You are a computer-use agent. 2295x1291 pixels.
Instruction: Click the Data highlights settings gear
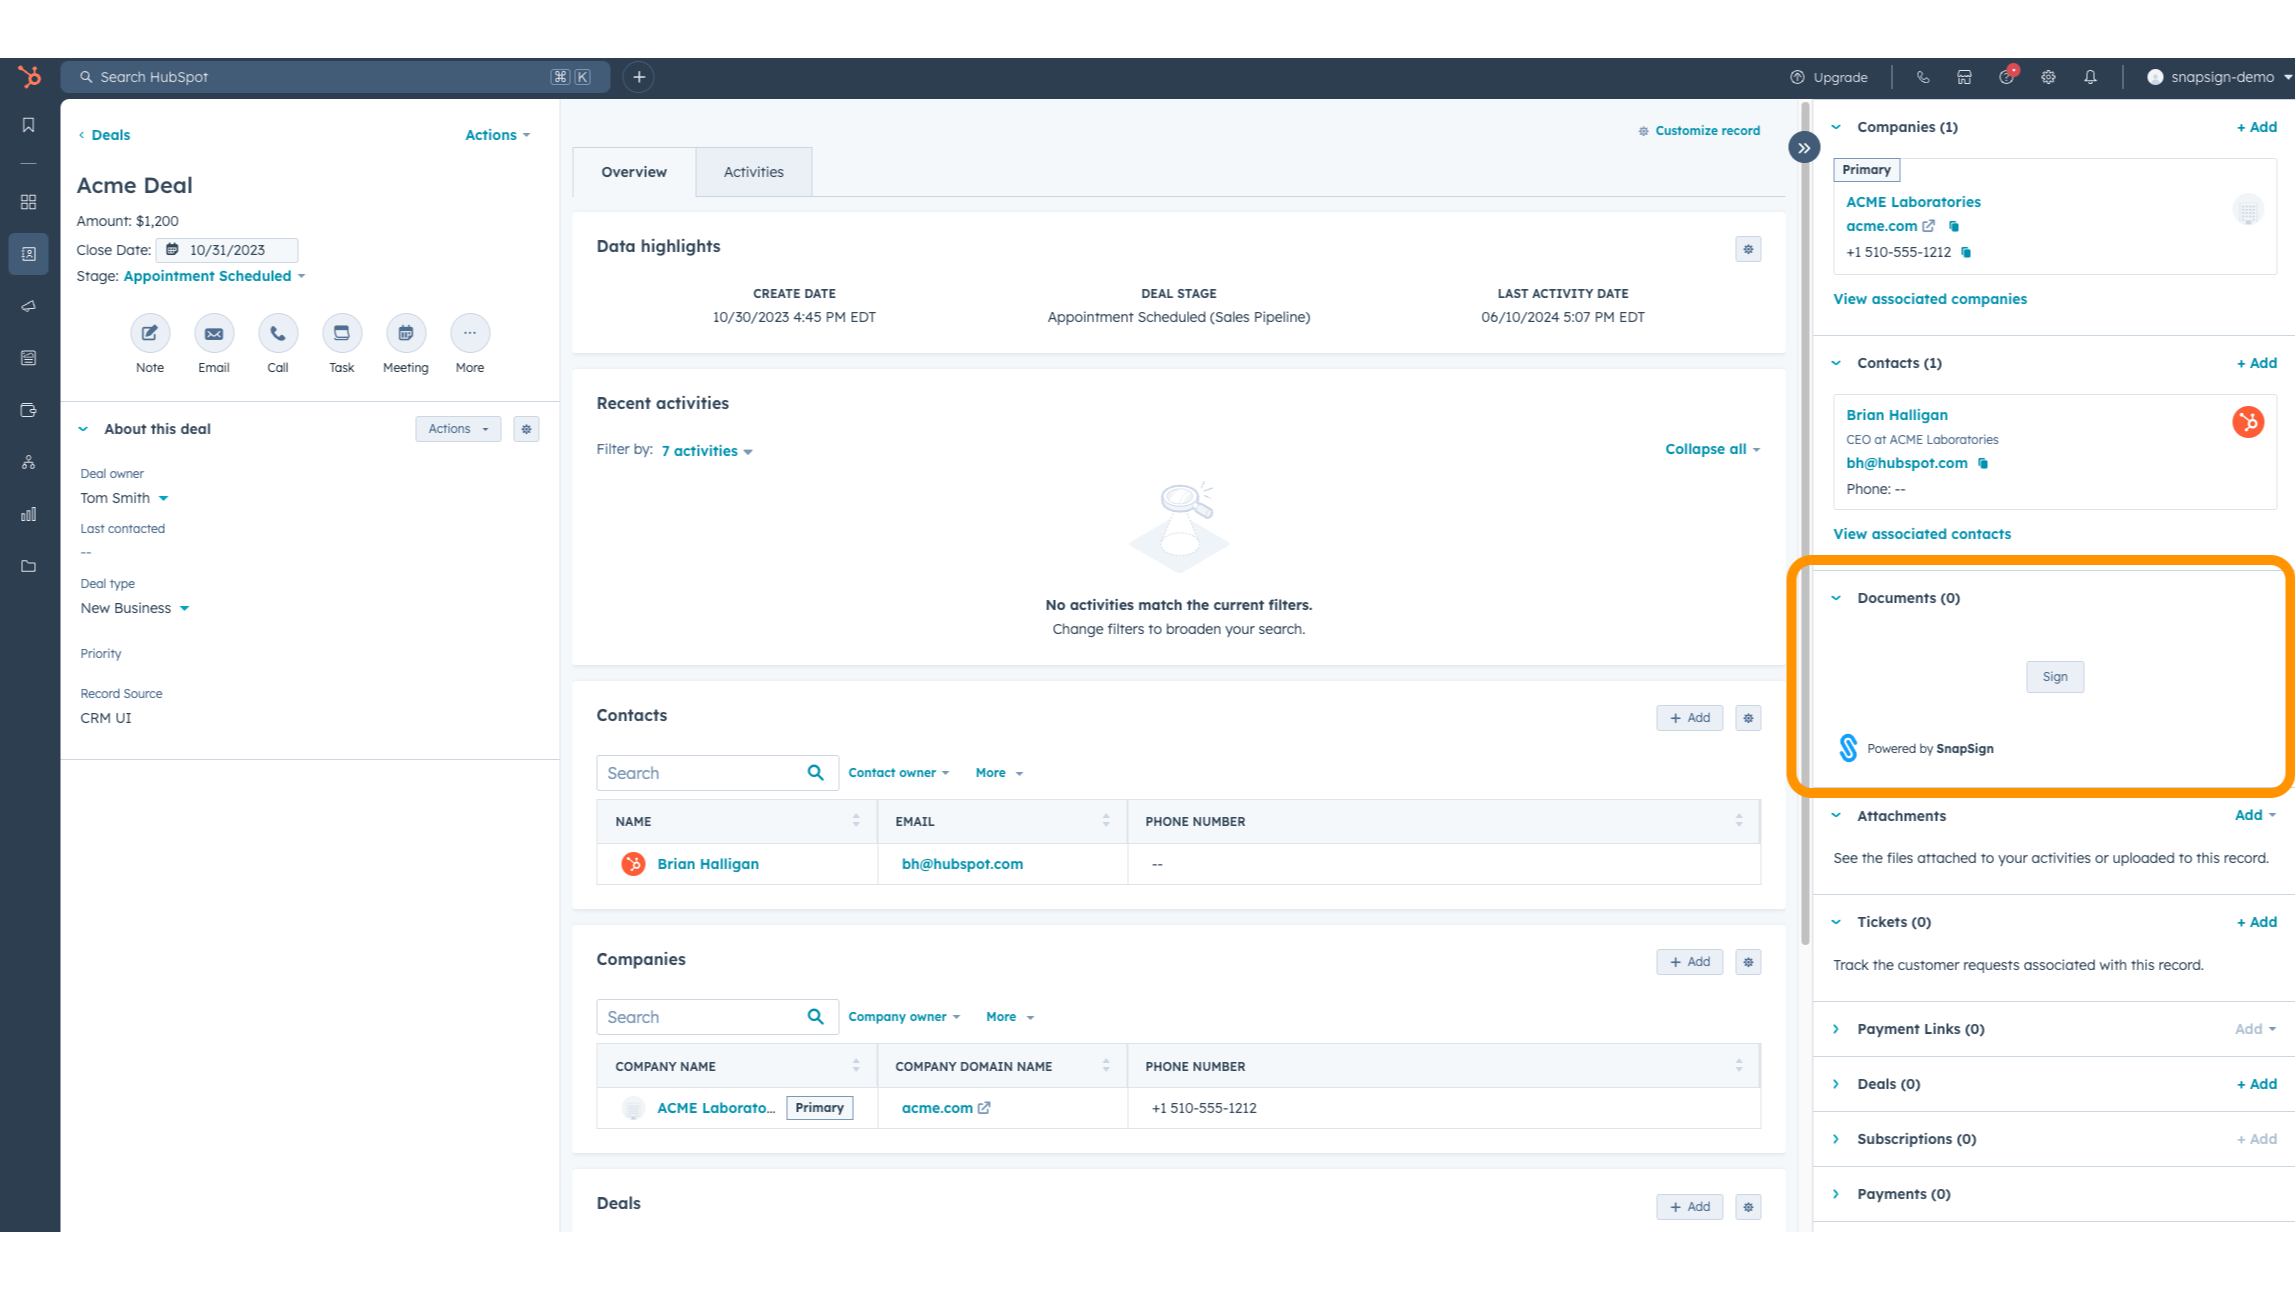(x=1748, y=249)
